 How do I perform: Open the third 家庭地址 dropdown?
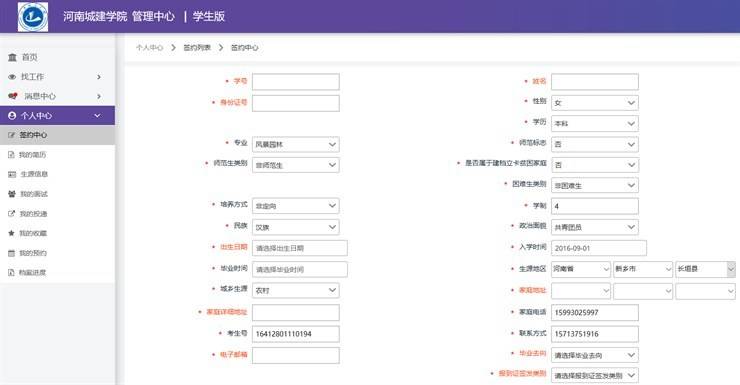coord(705,291)
